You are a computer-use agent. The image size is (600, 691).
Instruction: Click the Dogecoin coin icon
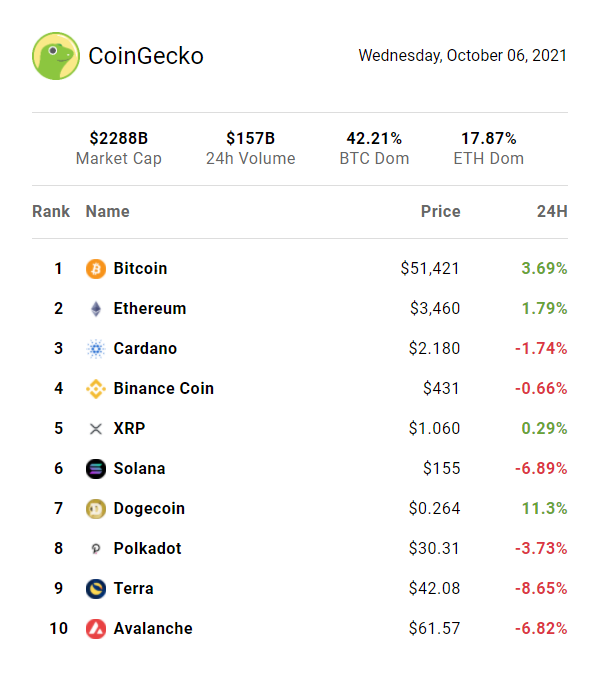96,509
